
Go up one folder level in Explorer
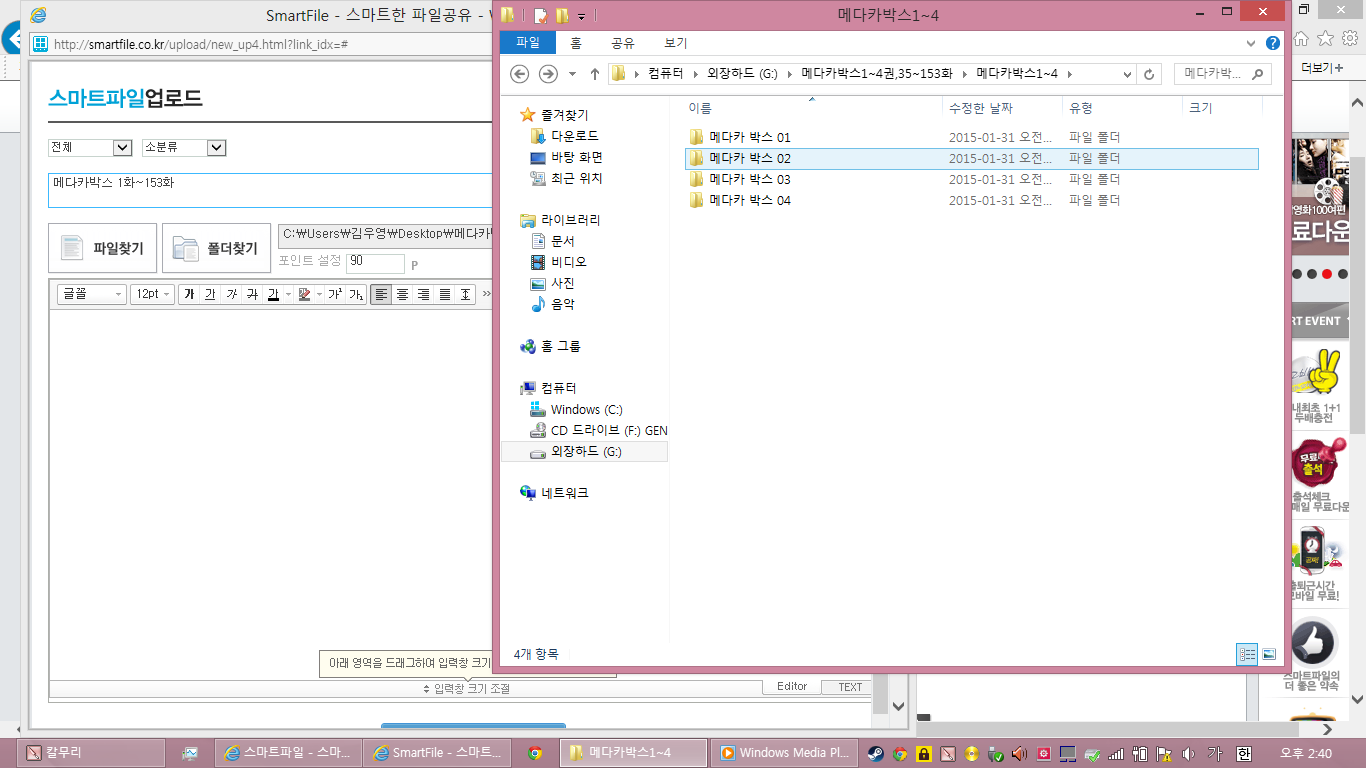(595, 74)
